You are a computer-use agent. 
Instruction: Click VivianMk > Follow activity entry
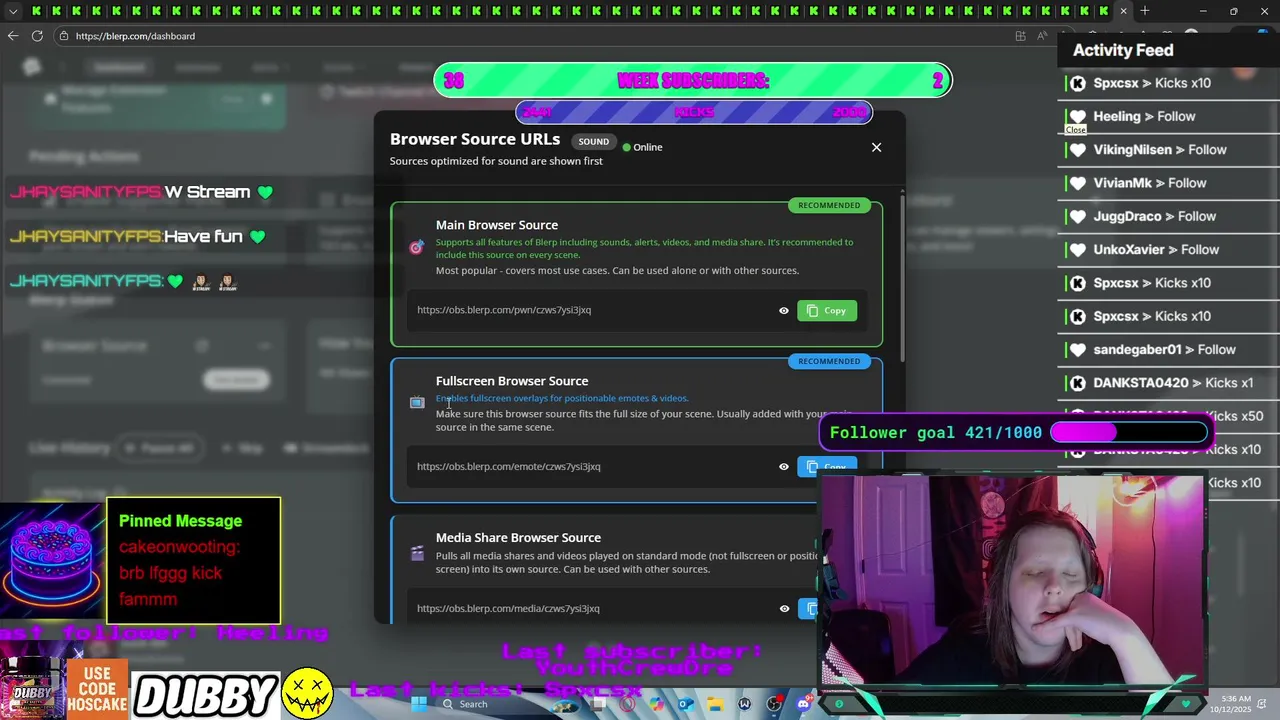coord(1150,183)
